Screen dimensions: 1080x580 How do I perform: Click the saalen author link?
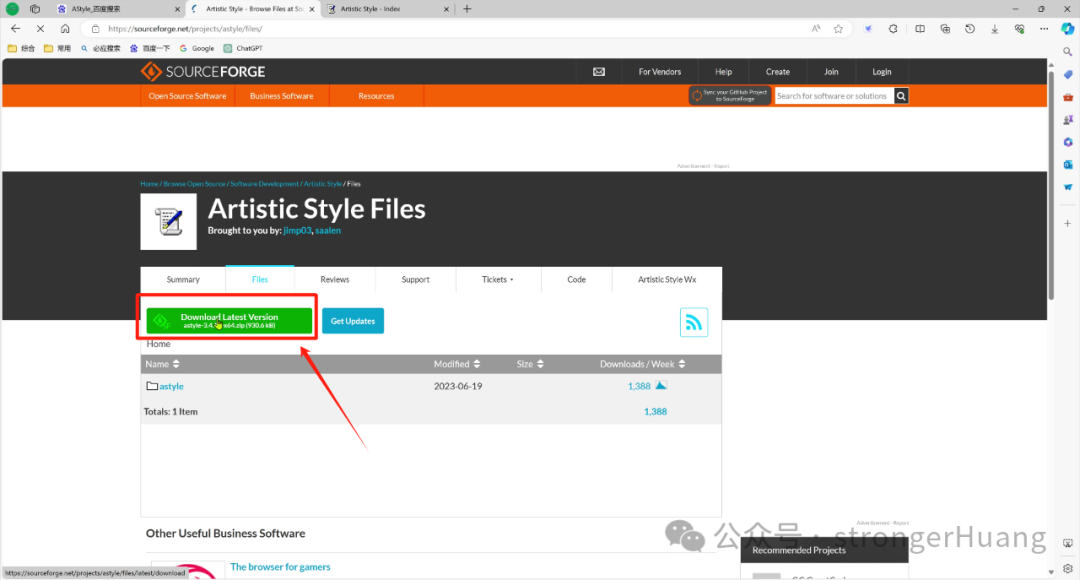[x=328, y=231]
